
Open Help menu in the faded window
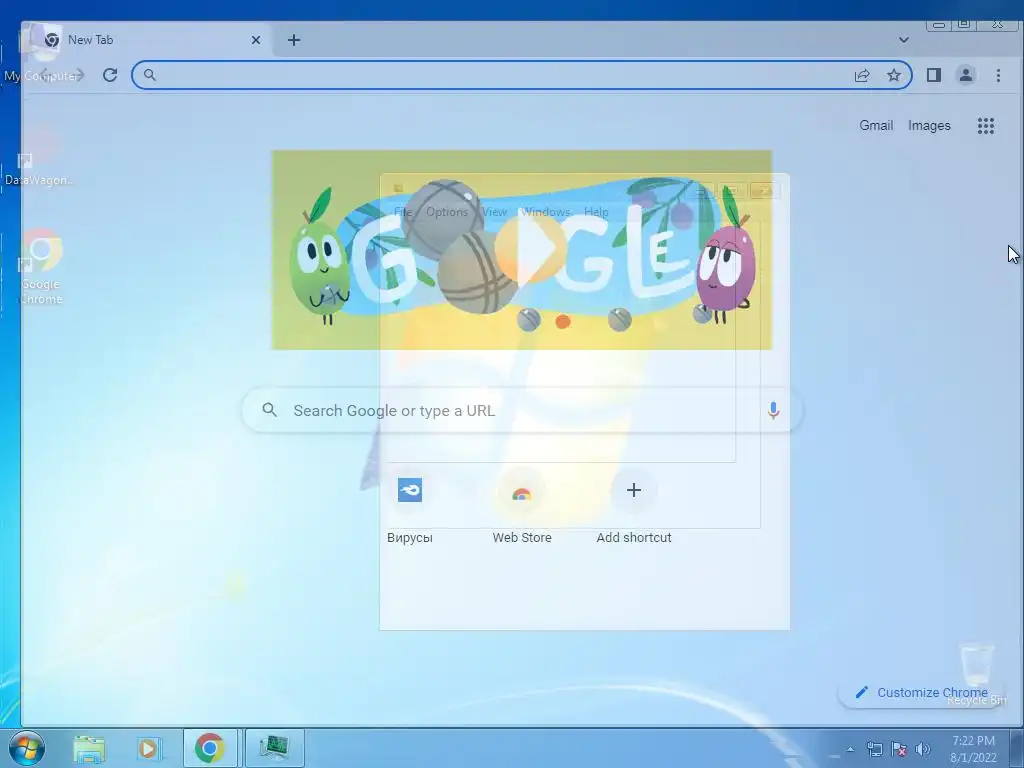[596, 212]
